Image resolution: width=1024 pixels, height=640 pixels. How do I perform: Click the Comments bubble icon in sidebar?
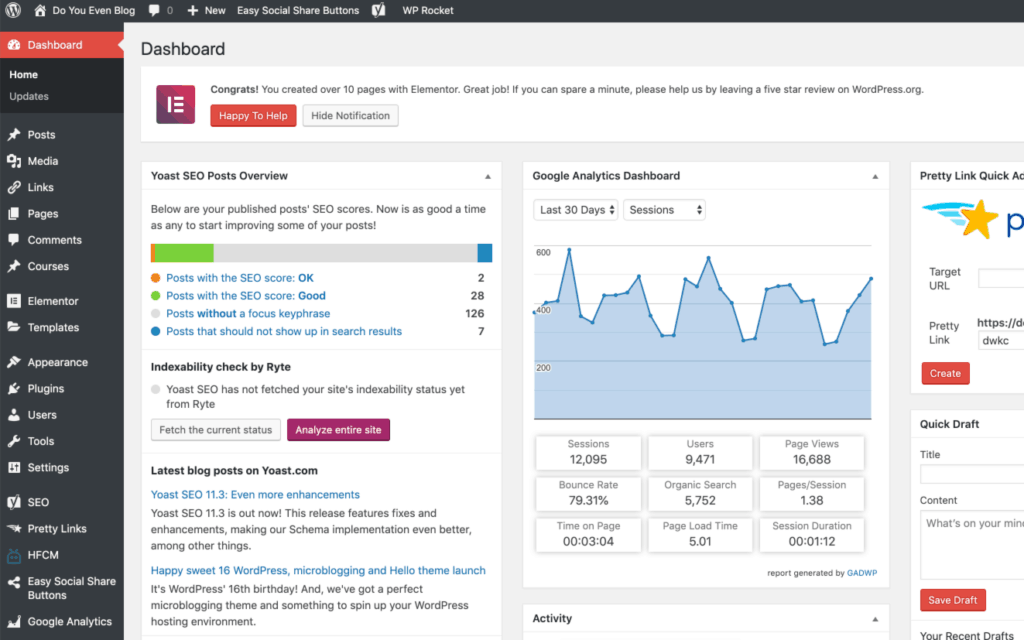point(14,240)
